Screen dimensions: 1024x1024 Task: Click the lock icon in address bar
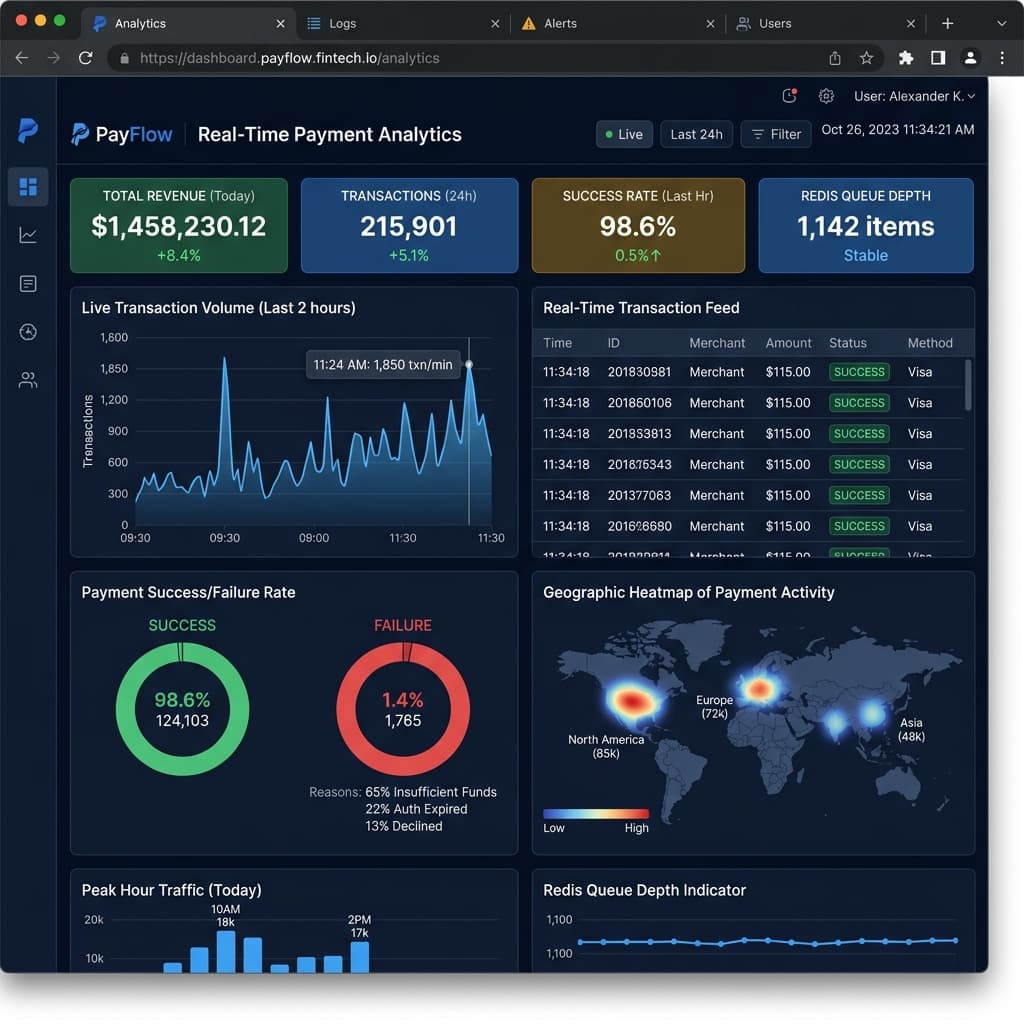coord(124,59)
